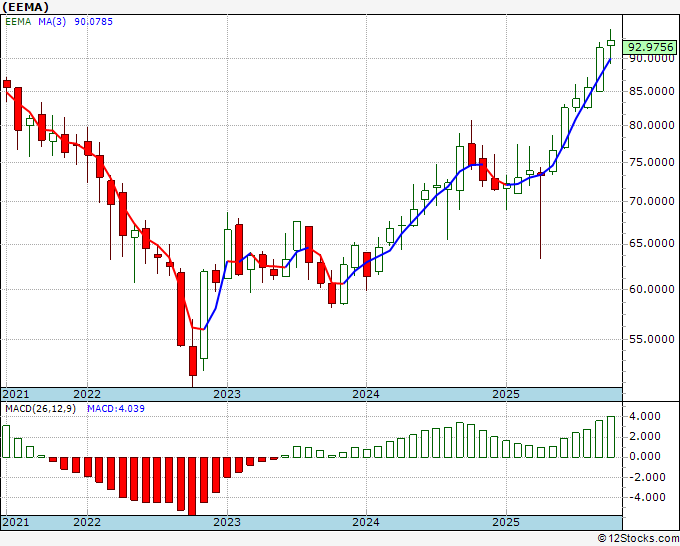Click the (EEMA) chart title
Viewport: 680px width, 546px height.
[25, 7]
